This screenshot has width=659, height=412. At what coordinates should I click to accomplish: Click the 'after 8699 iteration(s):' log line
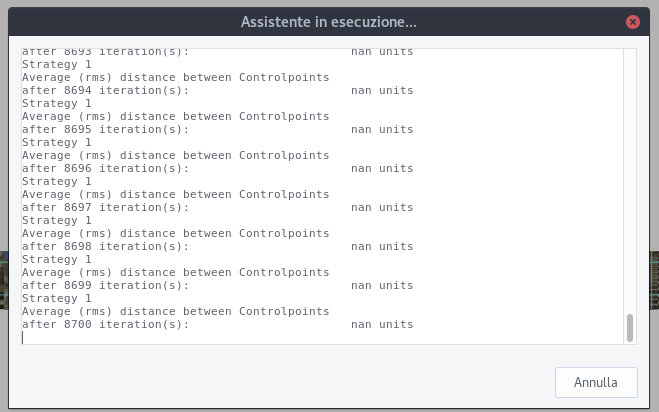[105, 286]
